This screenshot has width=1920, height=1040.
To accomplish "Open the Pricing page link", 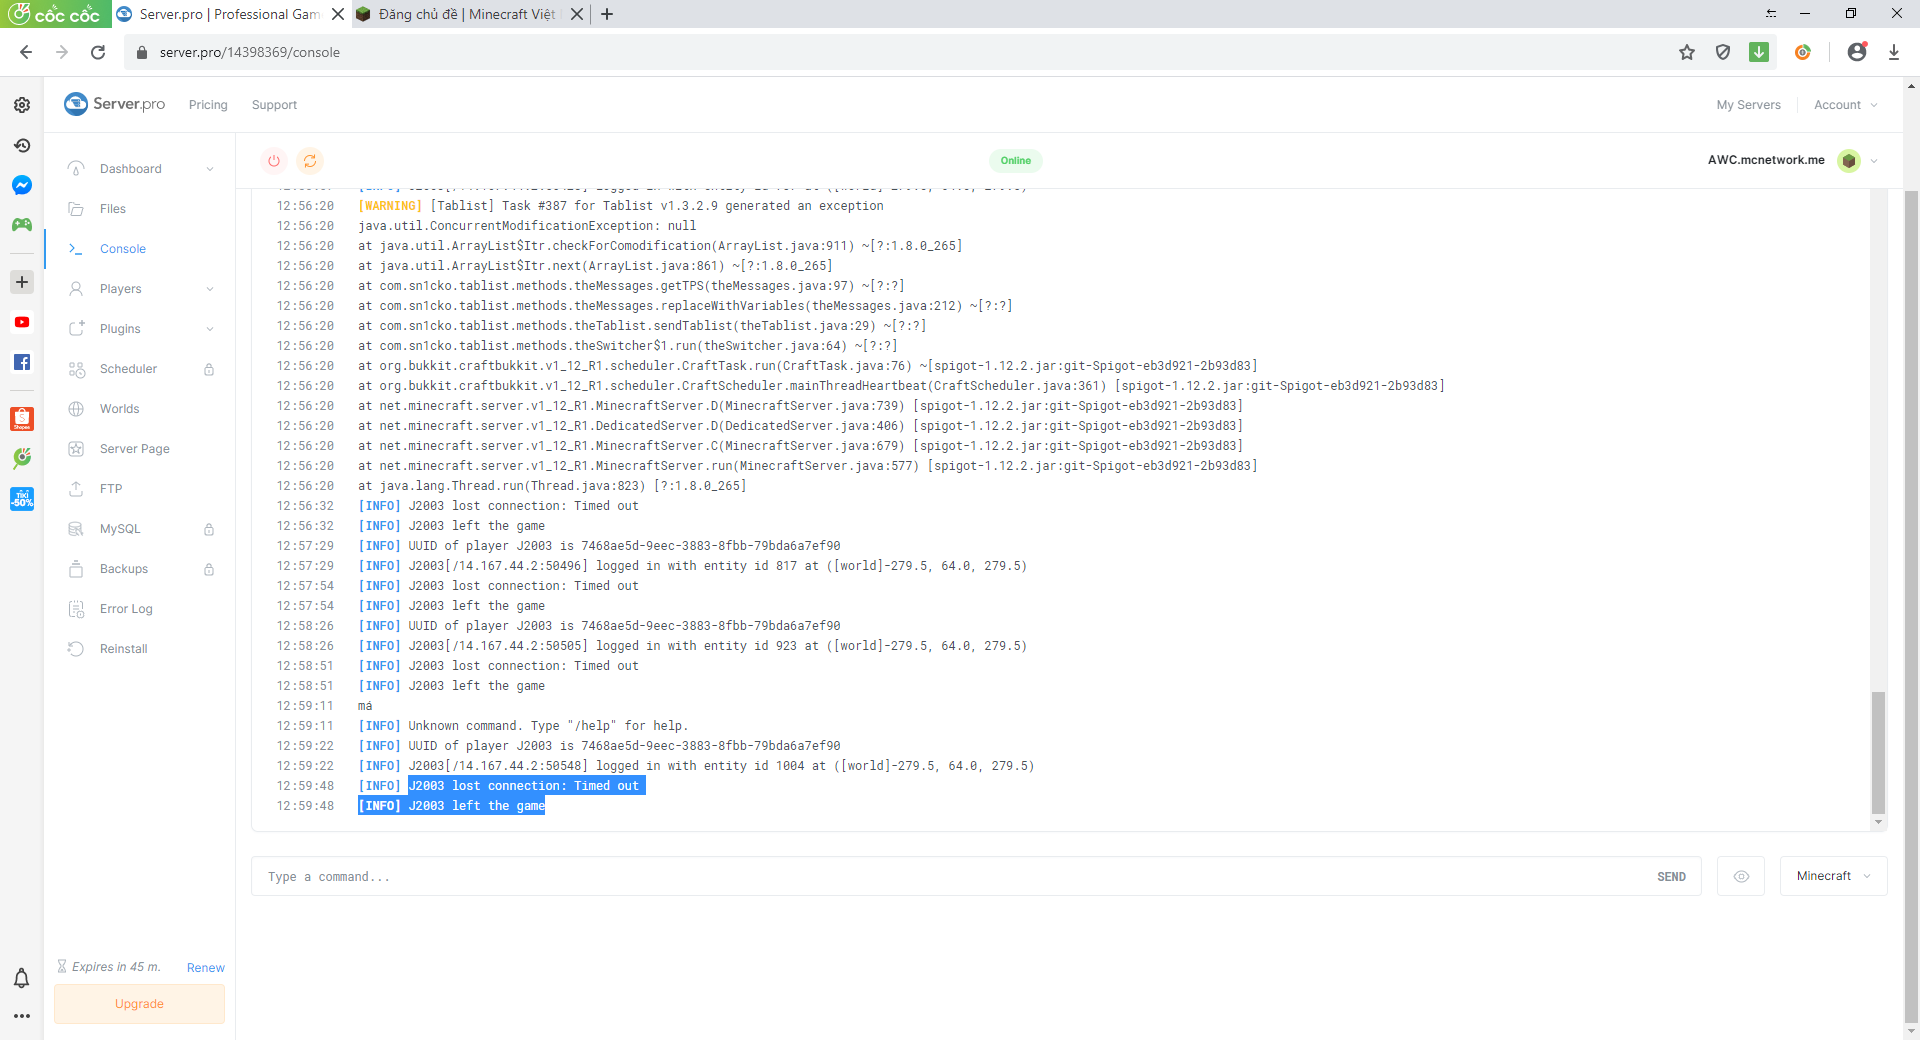I will pos(208,105).
